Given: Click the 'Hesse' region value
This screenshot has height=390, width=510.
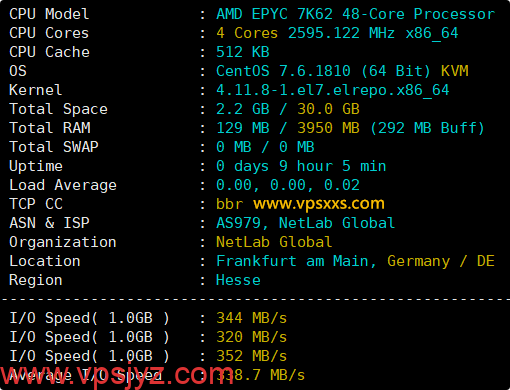Looking at the screenshot, I should (238, 280).
